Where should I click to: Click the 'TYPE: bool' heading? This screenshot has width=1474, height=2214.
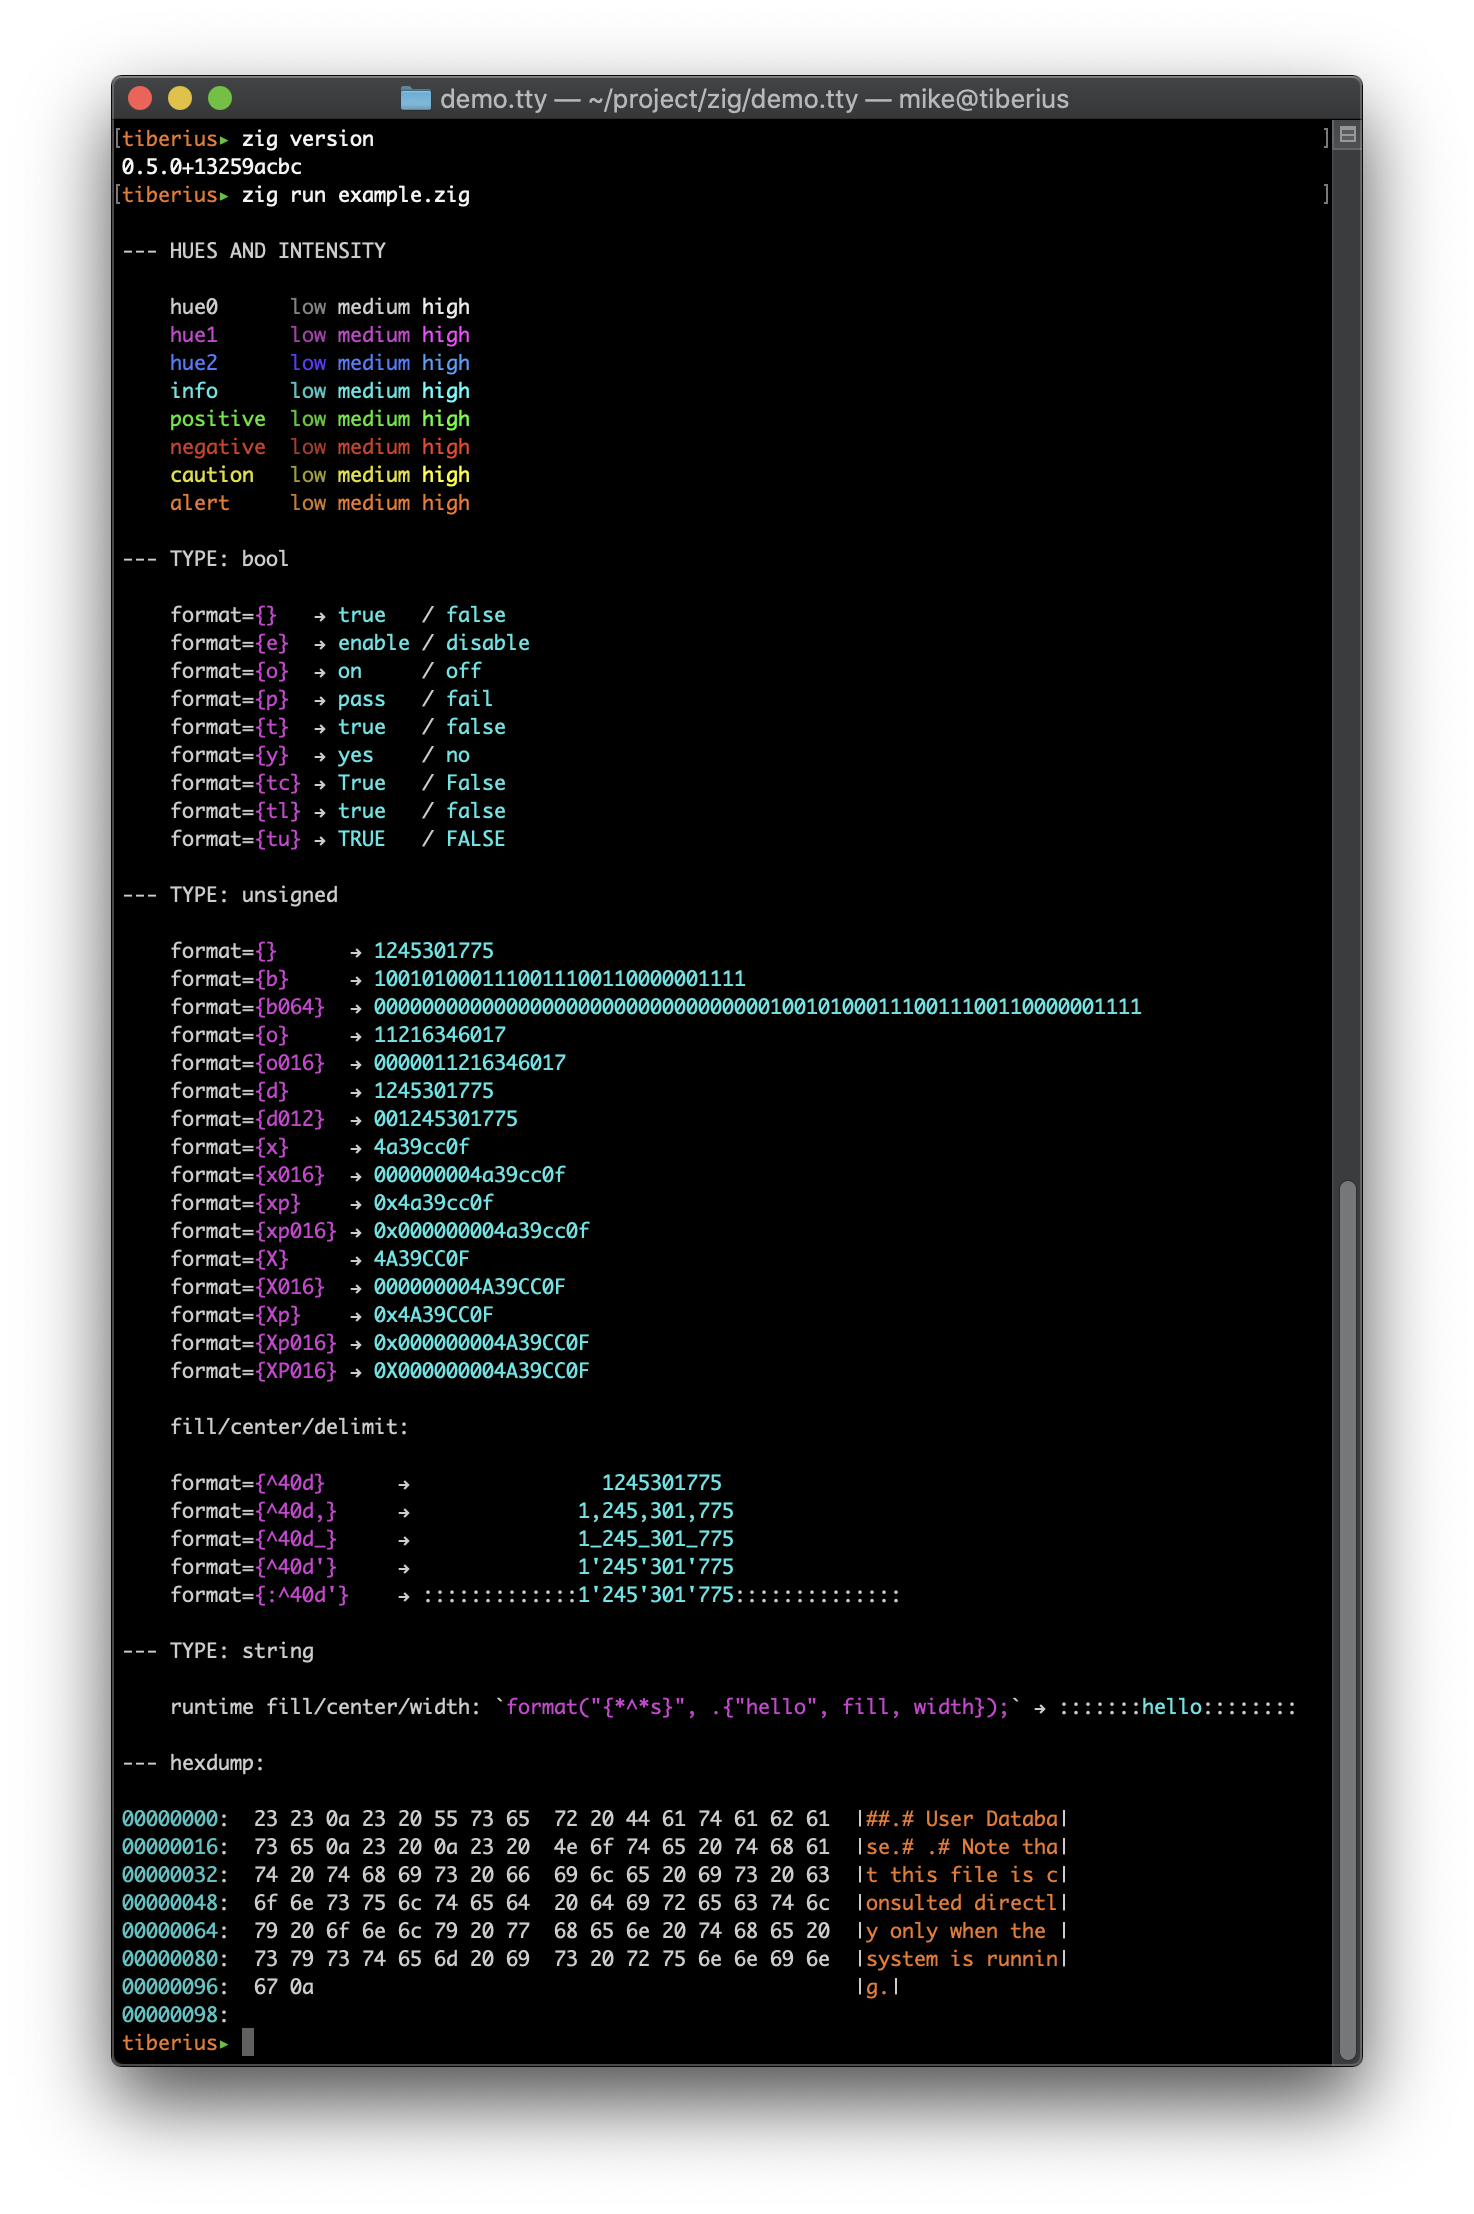point(229,559)
